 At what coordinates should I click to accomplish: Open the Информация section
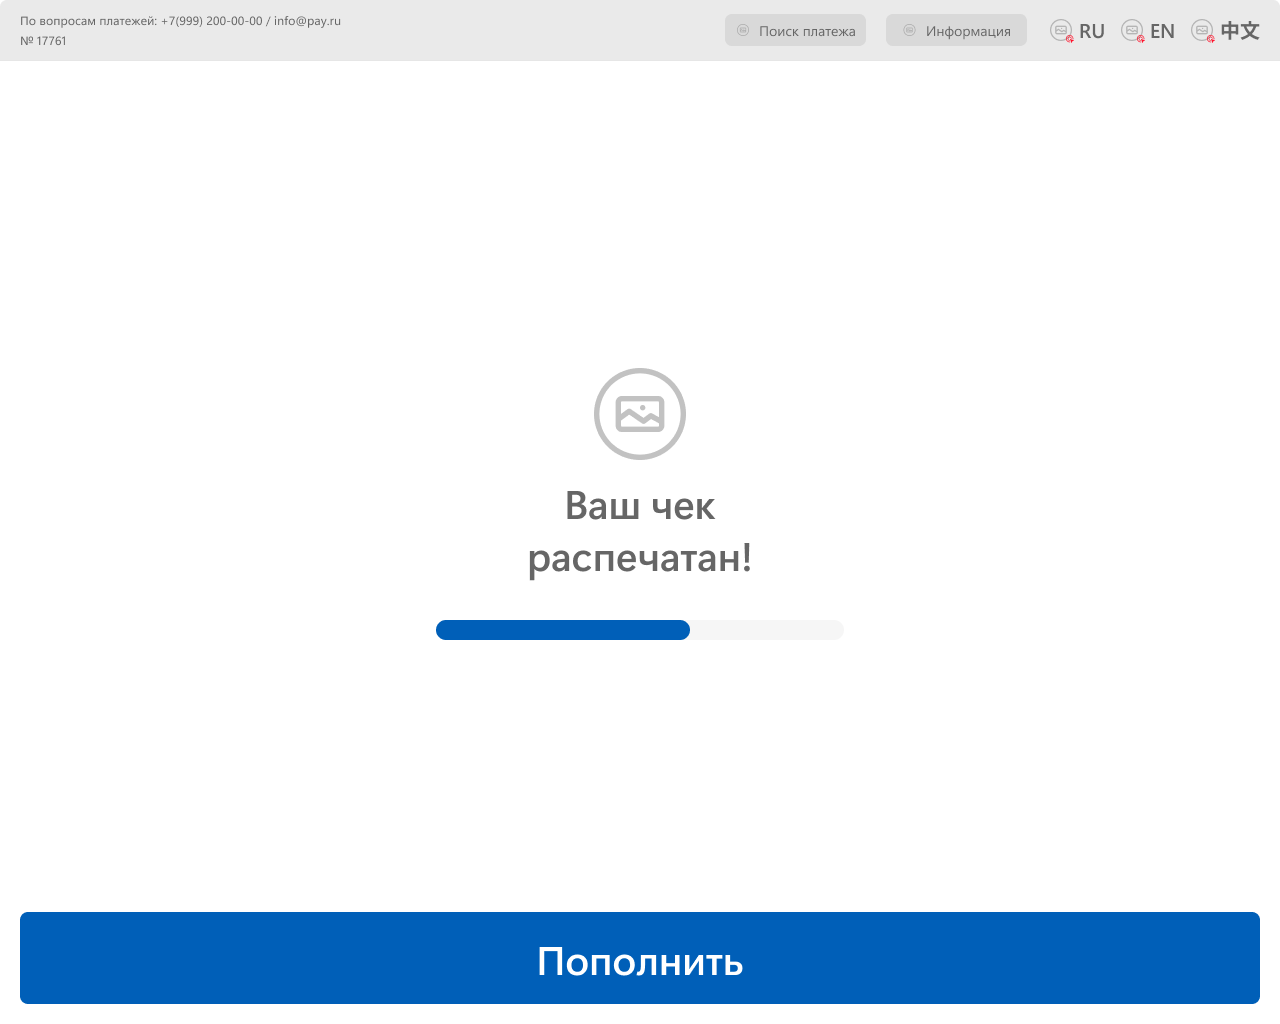point(956,30)
